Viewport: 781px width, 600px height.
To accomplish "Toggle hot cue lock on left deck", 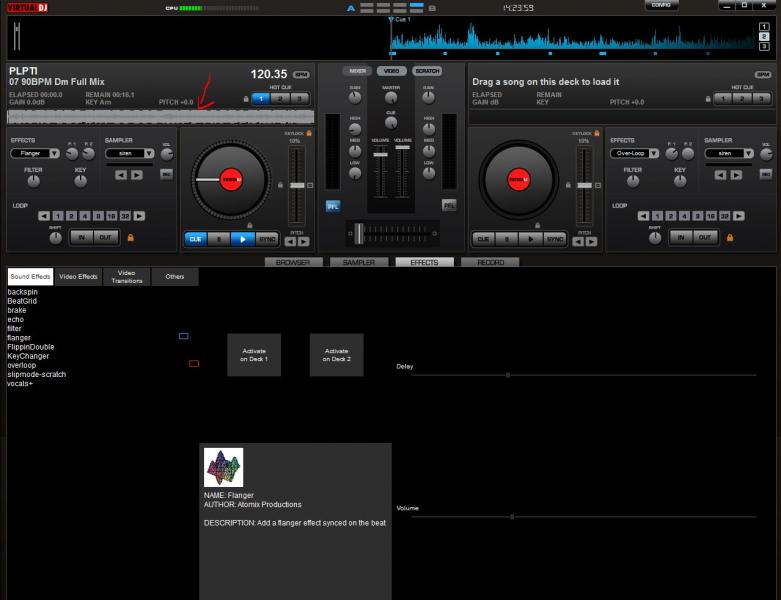I will (x=246, y=99).
